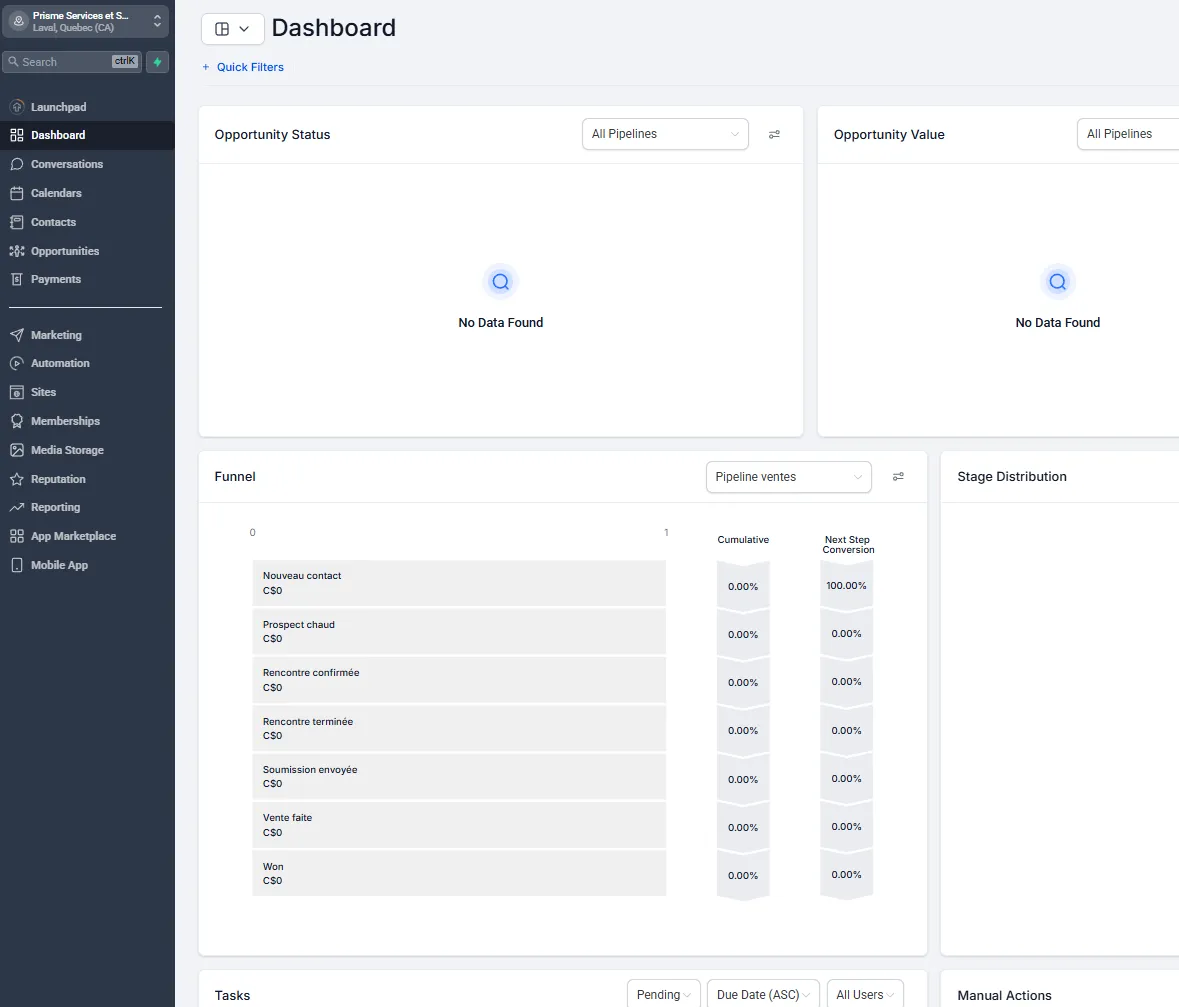Open the Due Date (ASC) sort dropdown

pyautogui.click(x=763, y=993)
